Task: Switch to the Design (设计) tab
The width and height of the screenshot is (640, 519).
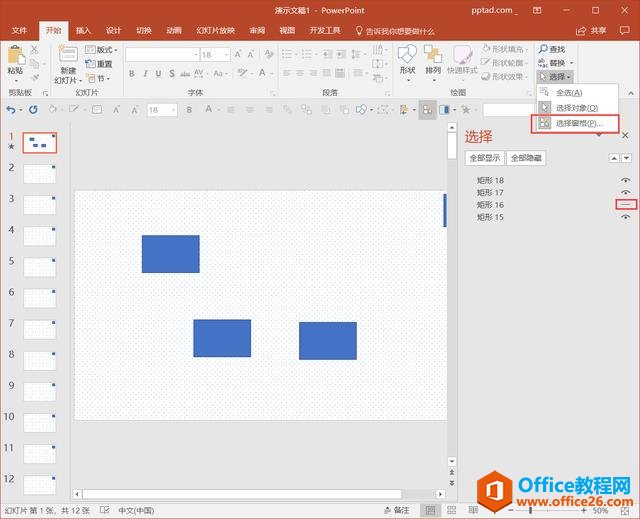Action: coord(113,31)
